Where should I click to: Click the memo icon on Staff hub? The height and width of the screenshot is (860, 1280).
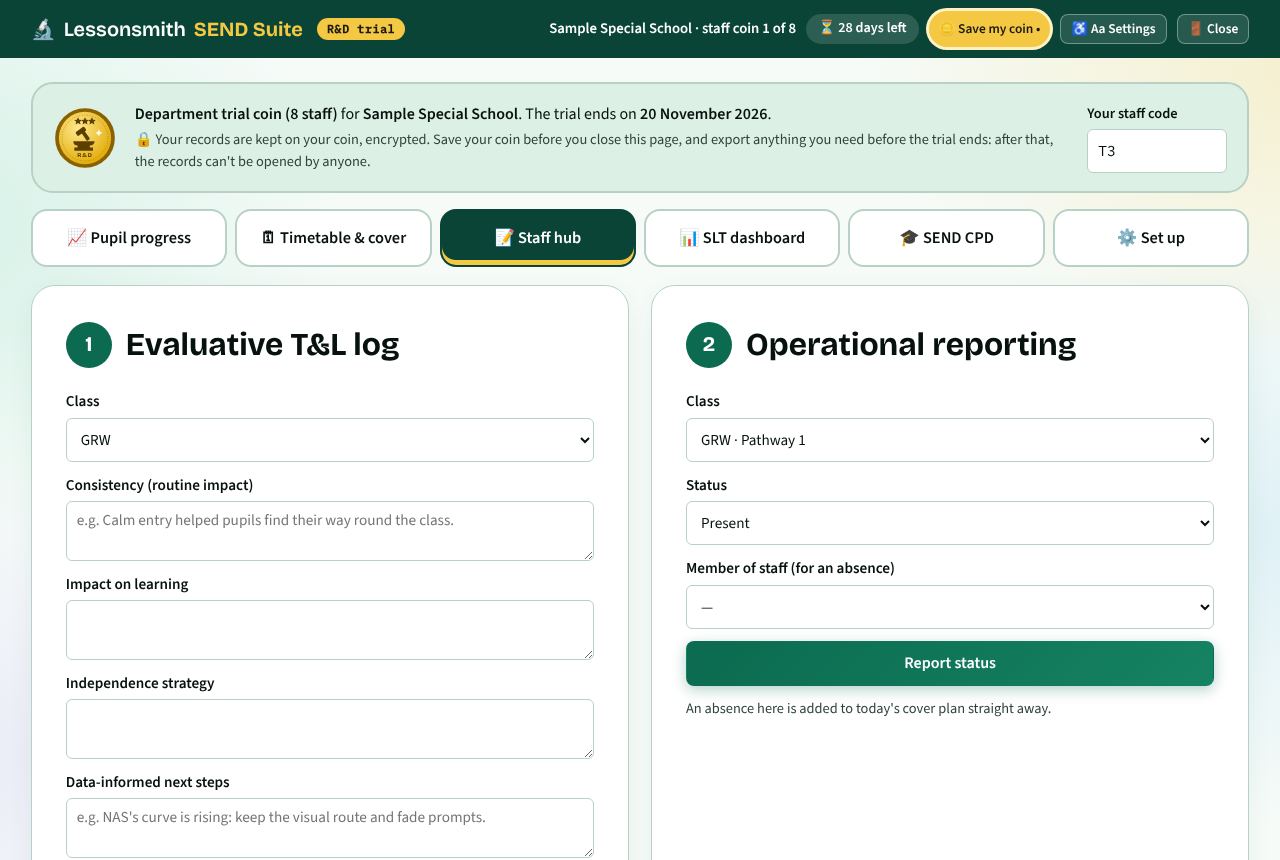coord(504,238)
